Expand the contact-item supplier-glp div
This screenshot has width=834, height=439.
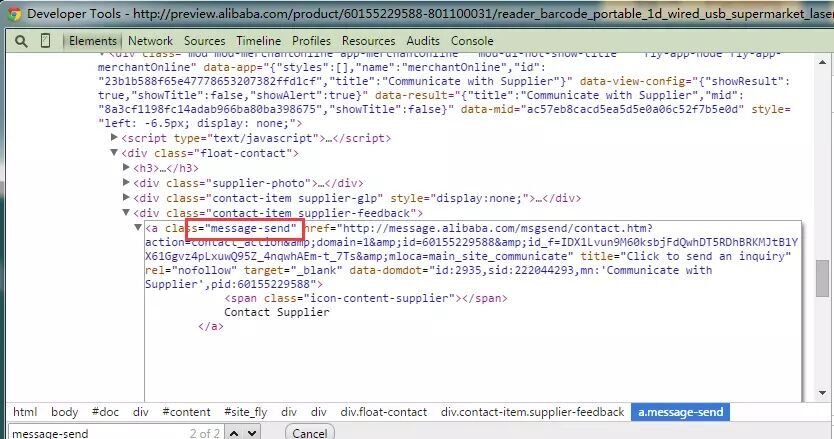pyautogui.click(x=126, y=198)
